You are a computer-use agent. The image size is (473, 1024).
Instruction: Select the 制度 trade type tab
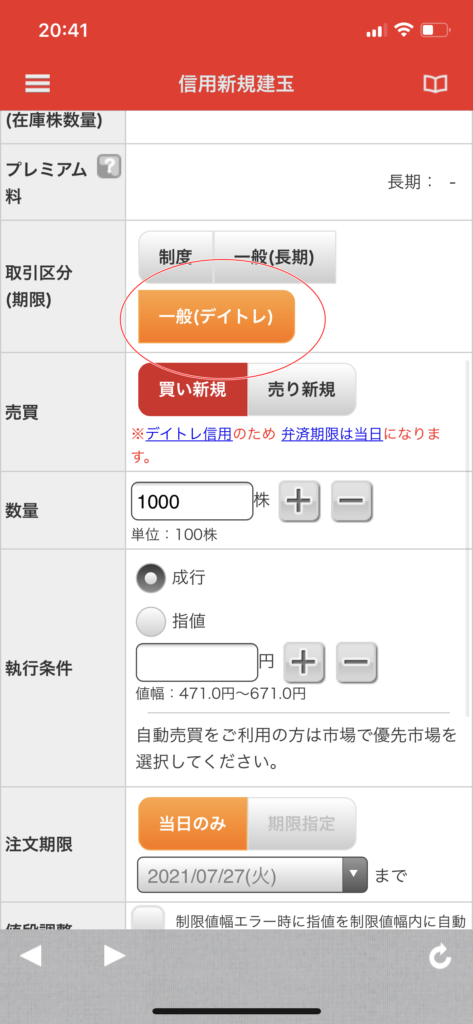click(175, 256)
